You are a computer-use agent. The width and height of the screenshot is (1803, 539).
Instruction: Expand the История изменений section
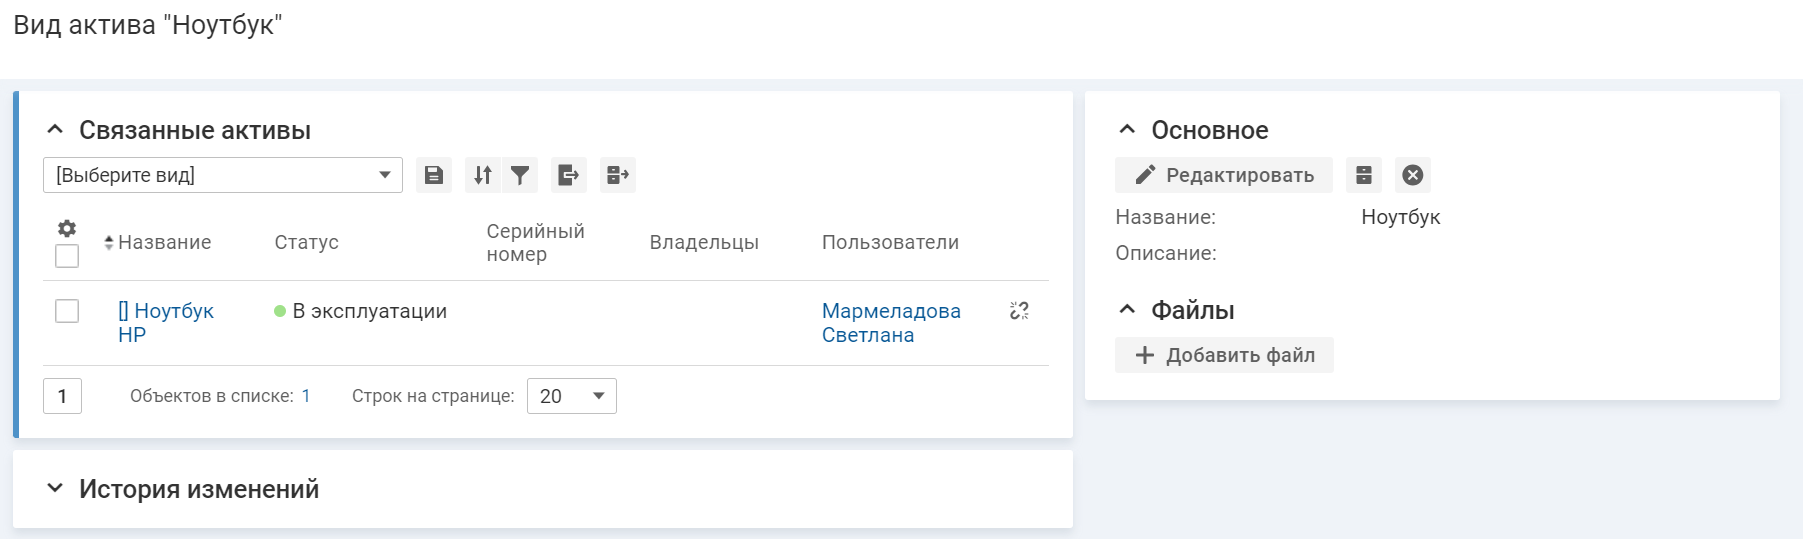[55, 488]
